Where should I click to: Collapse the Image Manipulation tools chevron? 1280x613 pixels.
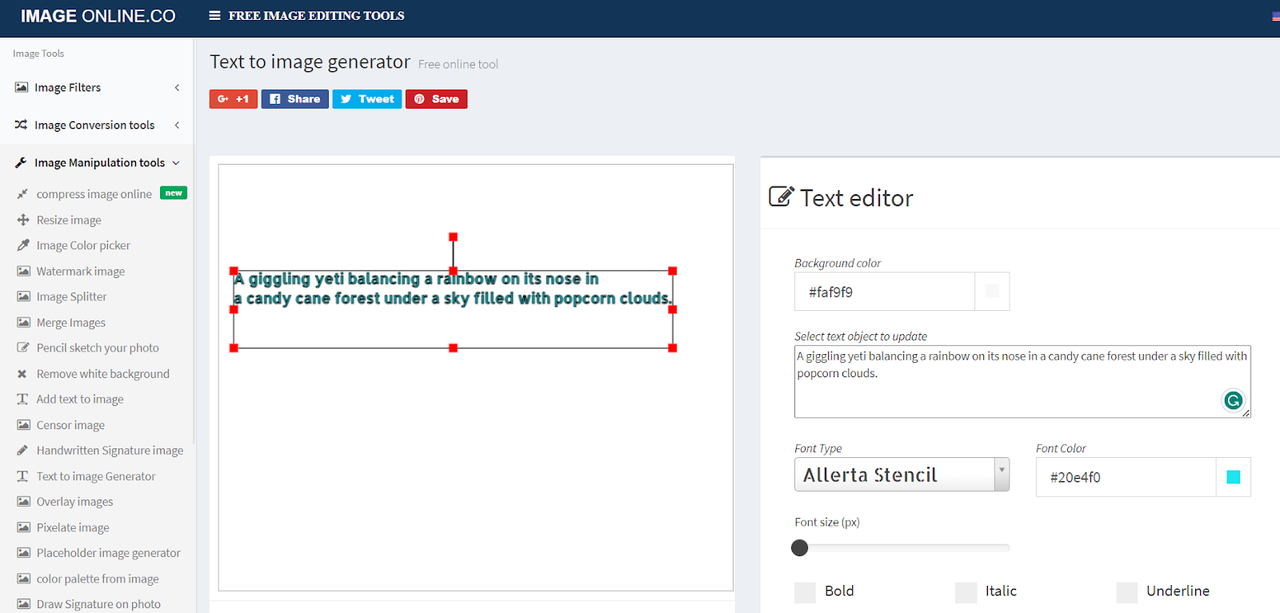[x=176, y=163]
